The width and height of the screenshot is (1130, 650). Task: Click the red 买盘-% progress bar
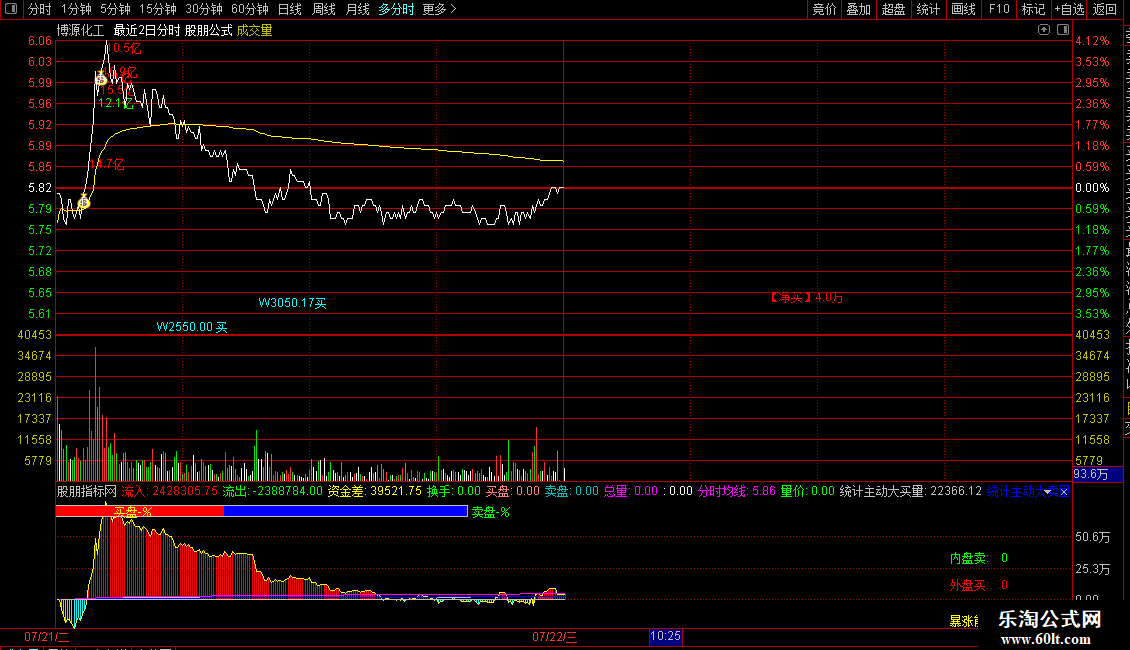point(140,511)
